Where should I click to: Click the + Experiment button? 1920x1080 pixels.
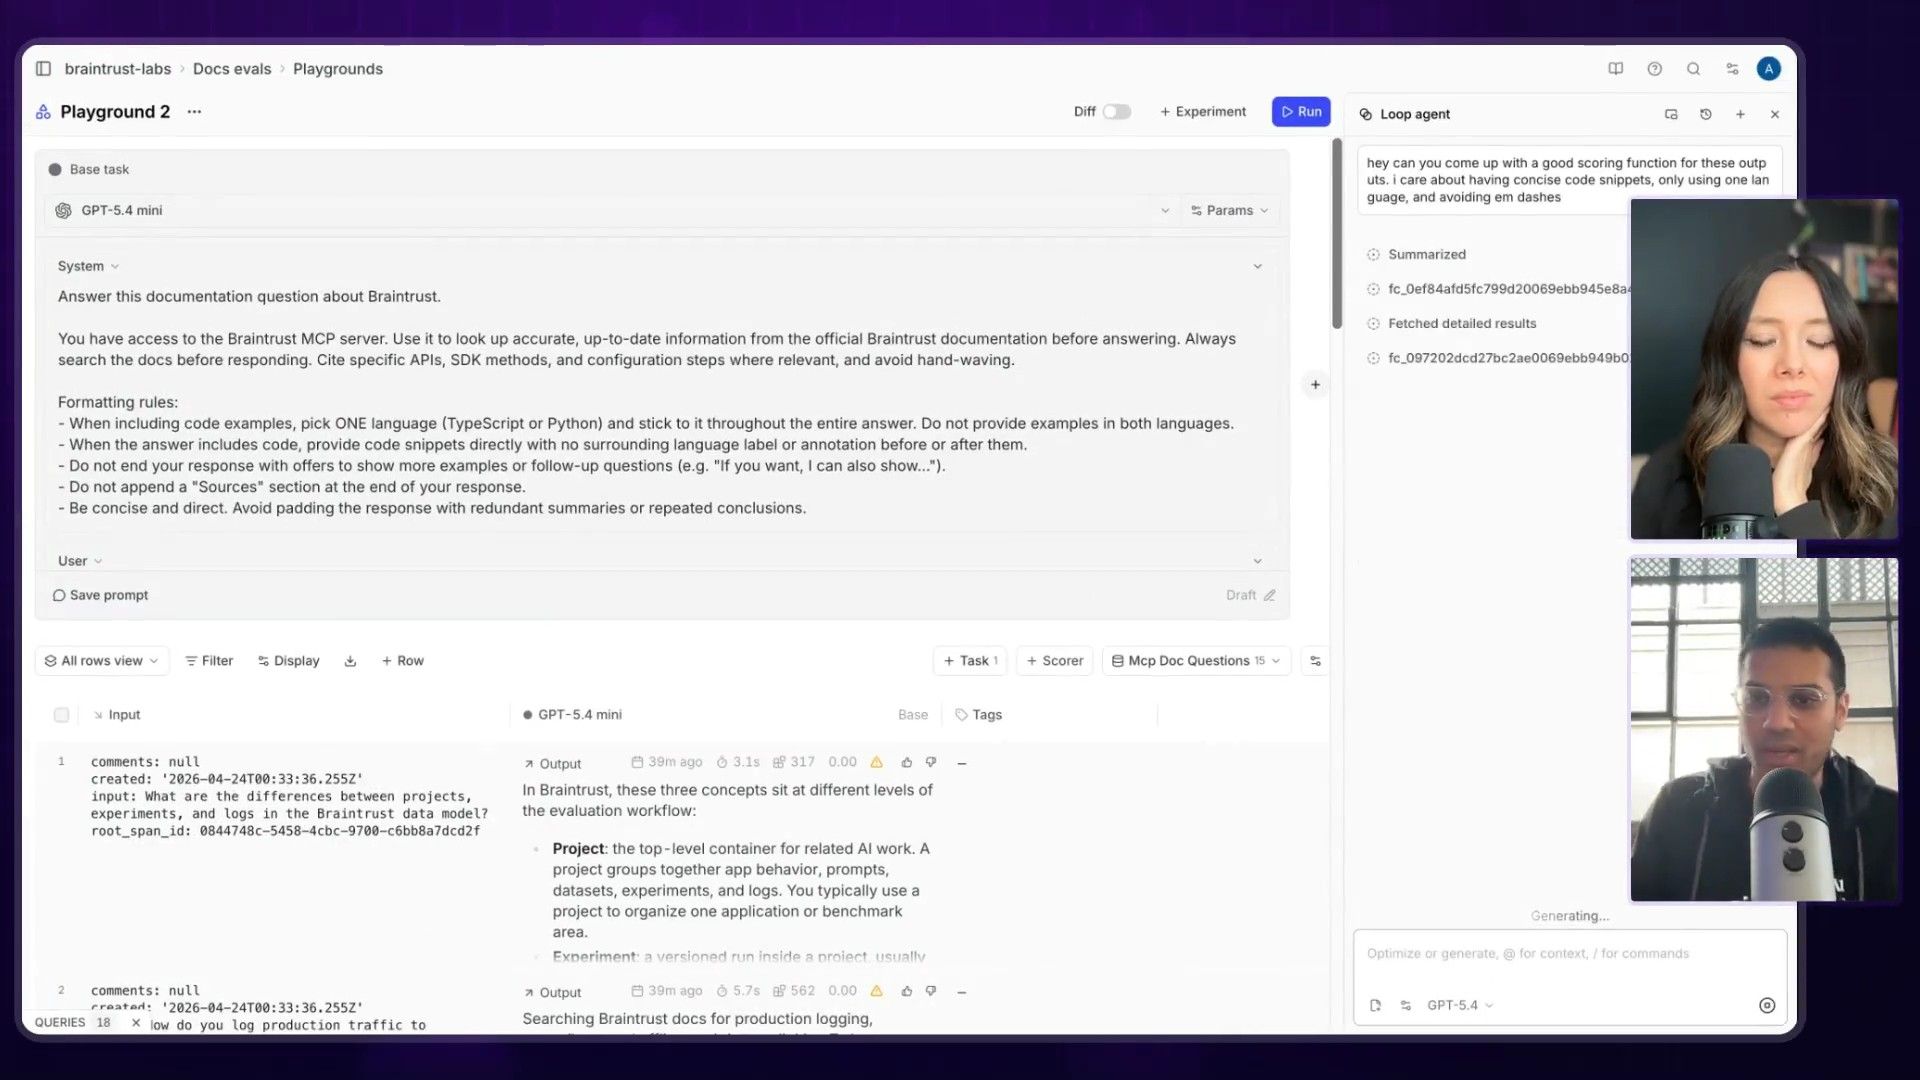coord(1203,112)
